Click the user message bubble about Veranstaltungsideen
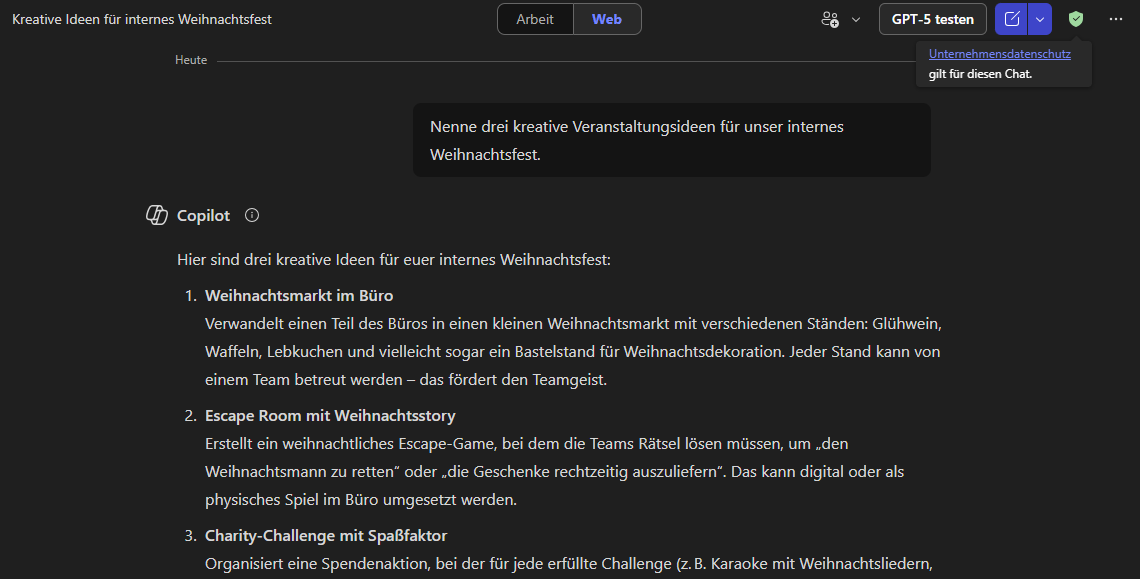Viewport: 1140px width, 579px height. 671,140
